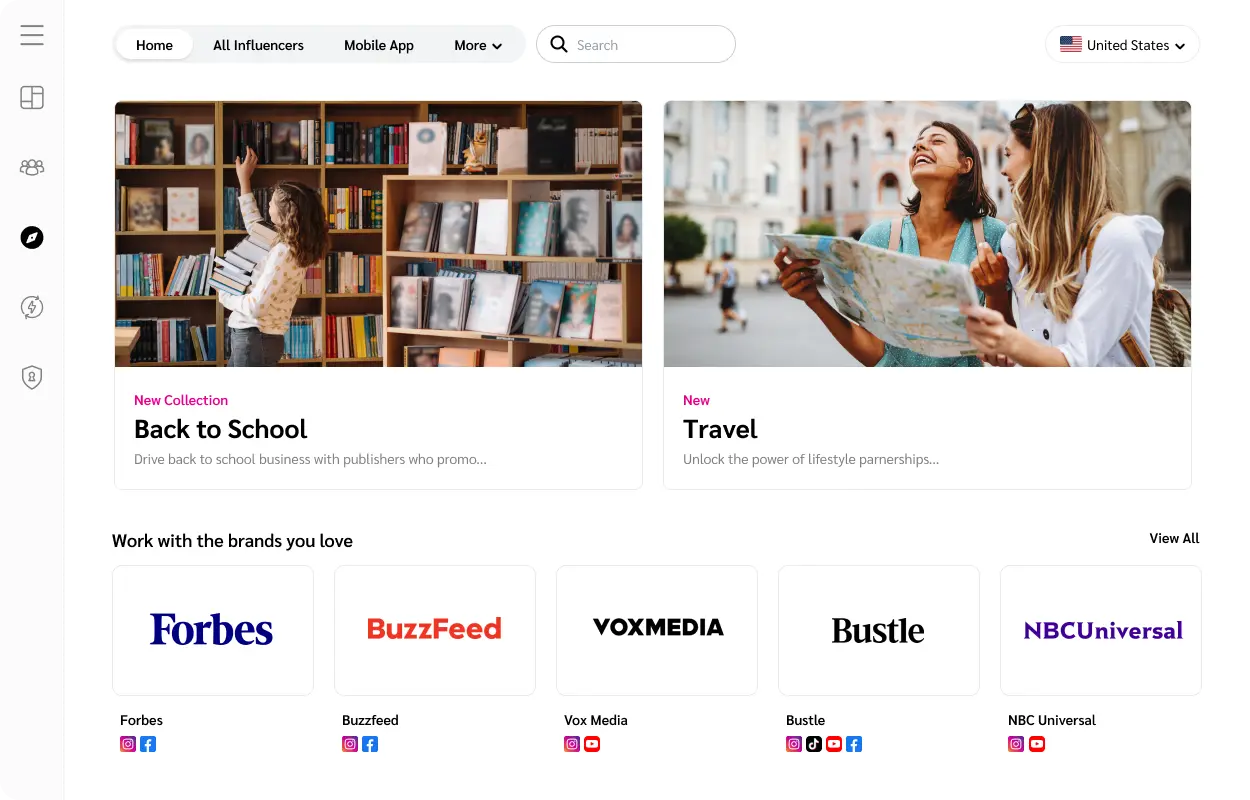The height and width of the screenshot is (800, 1250).
Task: Select the compass discover icon in sidebar
Action: [x=32, y=237]
